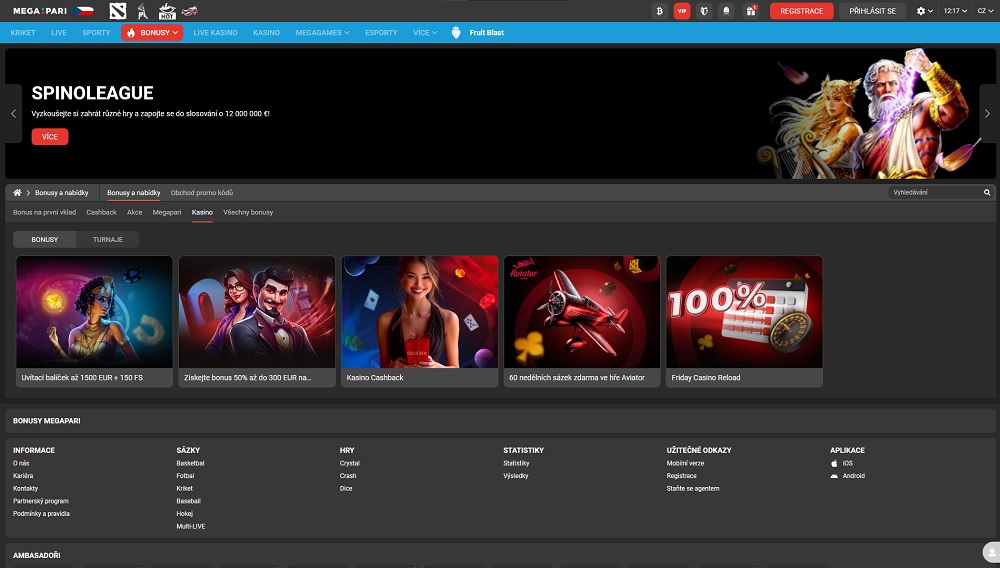Switch to the TURNAJE toggle

[x=108, y=240]
